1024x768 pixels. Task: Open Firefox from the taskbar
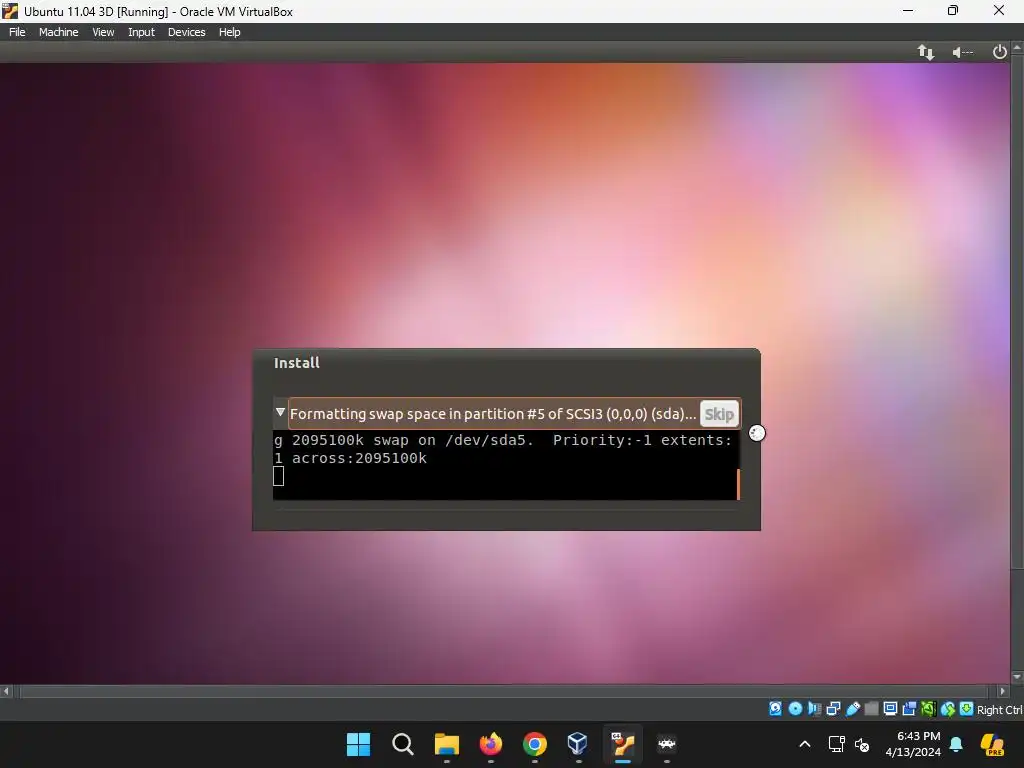pyautogui.click(x=490, y=744)
